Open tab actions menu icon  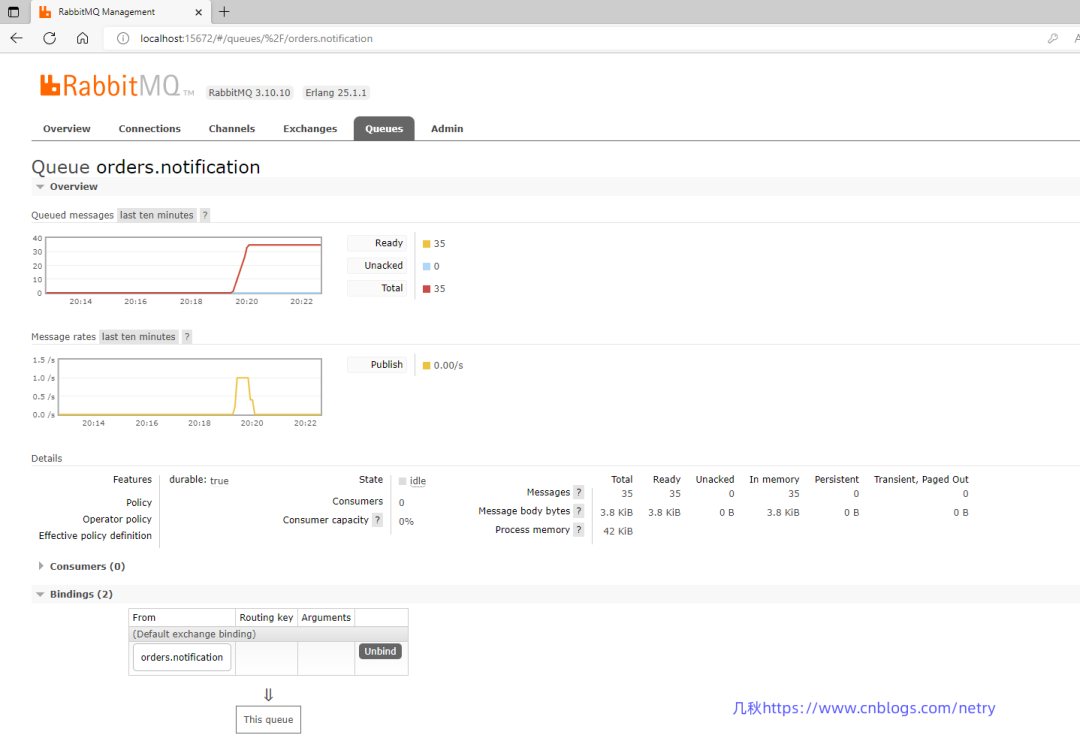[x=13, y=12]
